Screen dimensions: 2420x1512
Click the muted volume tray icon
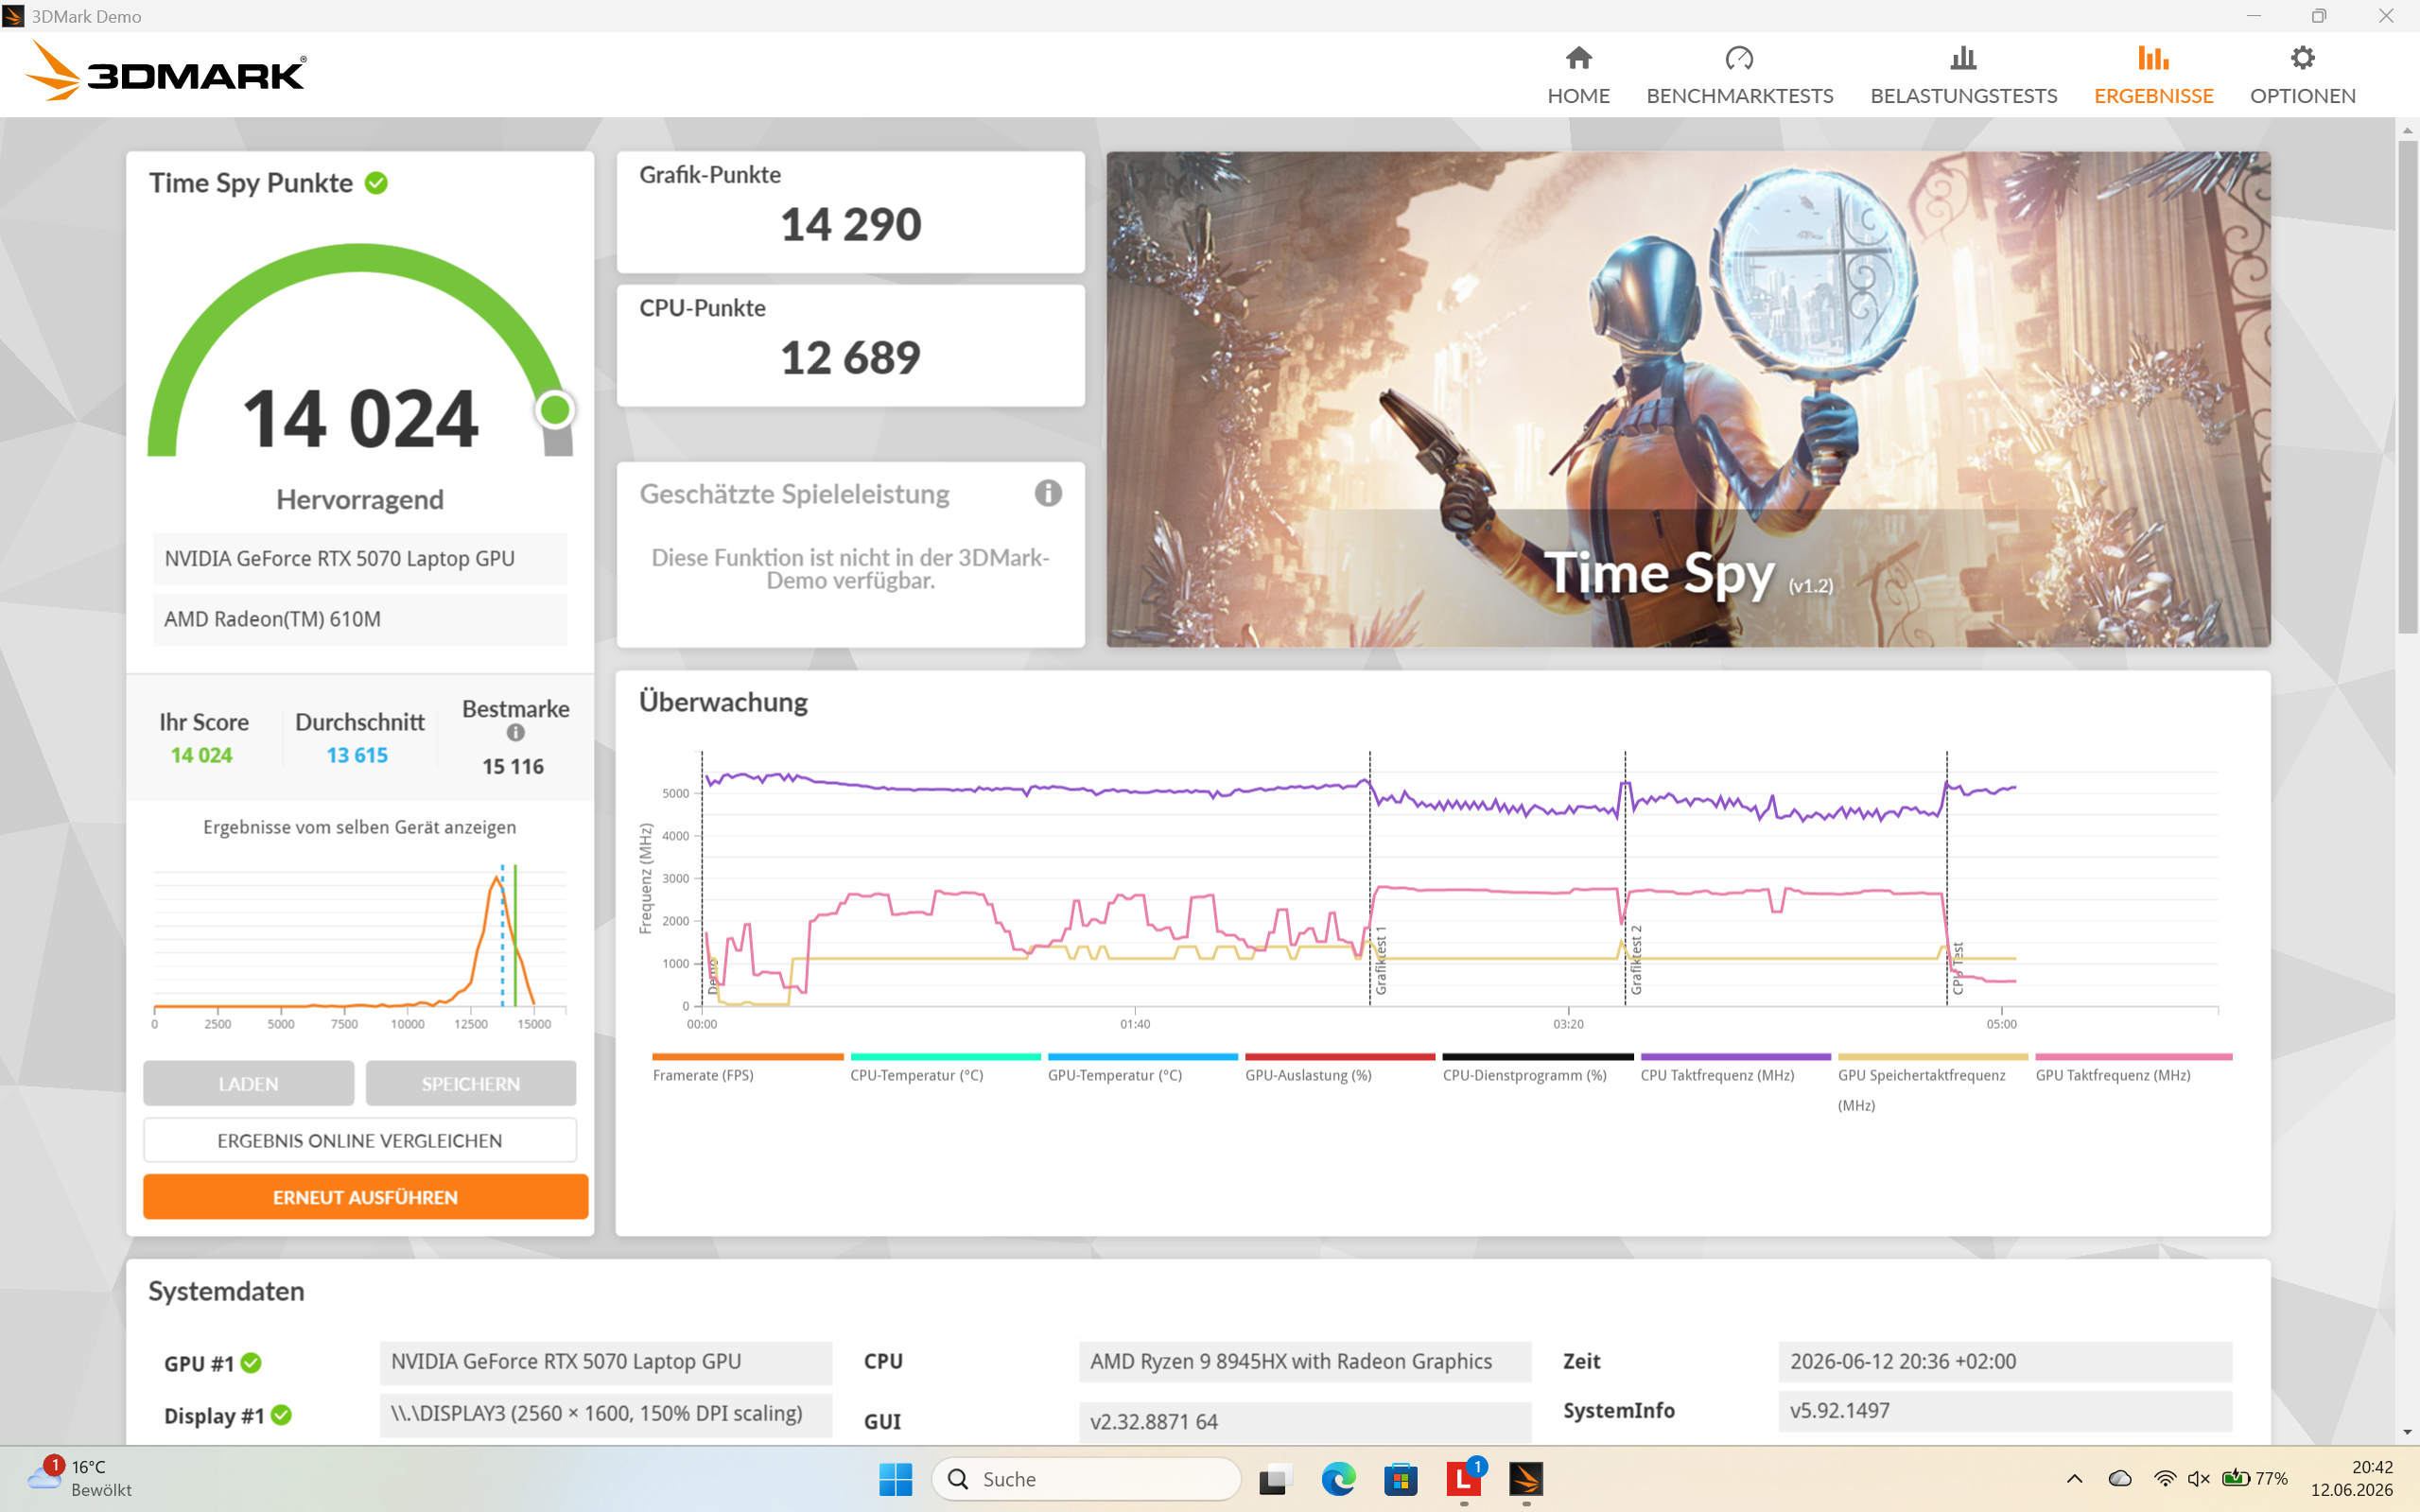pos(2198,1478)
